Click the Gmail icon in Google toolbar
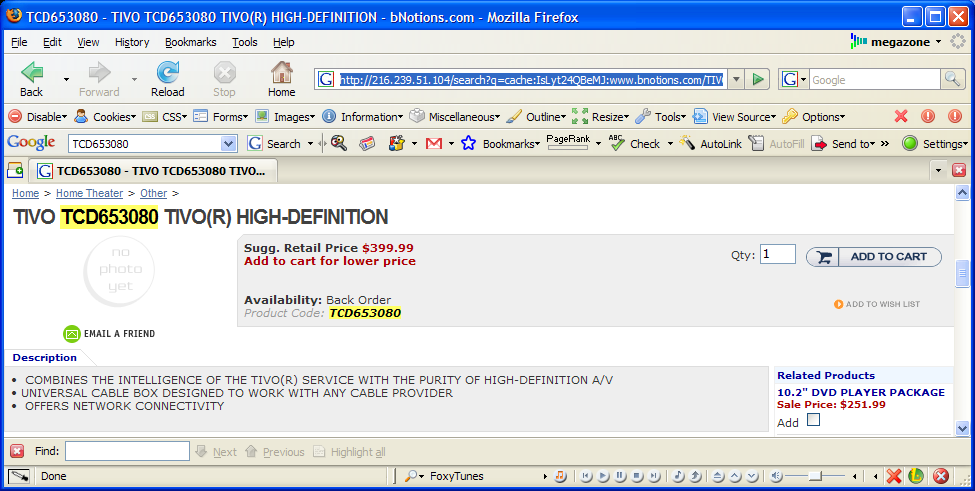The image size is (975, 491). [433, 144]
